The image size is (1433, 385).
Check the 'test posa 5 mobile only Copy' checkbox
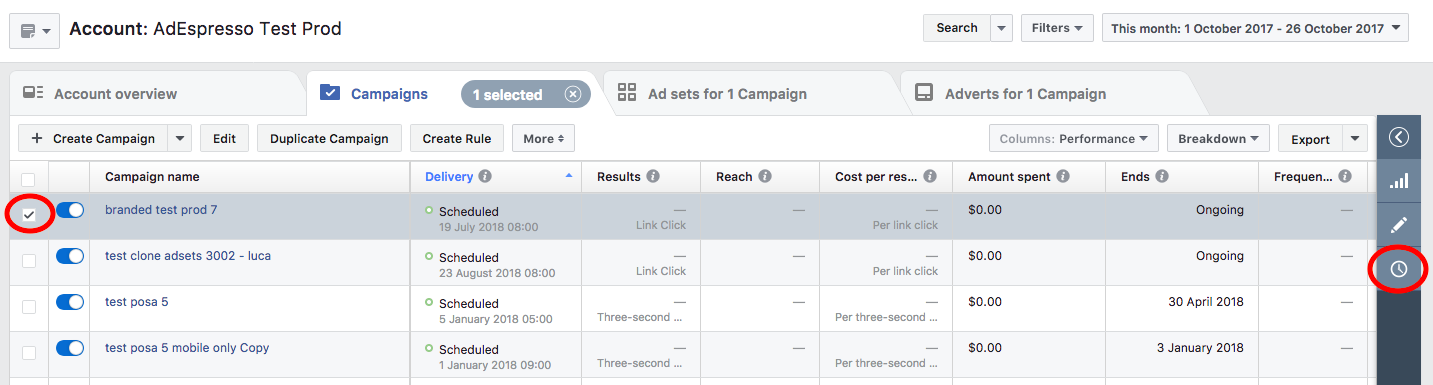pos(29,352)
